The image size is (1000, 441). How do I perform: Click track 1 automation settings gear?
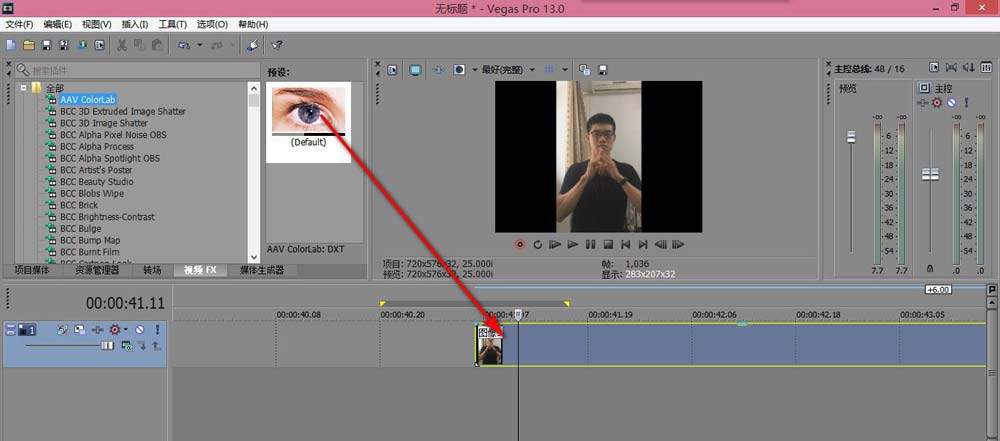pyautogui.click(x=115, y=330)
